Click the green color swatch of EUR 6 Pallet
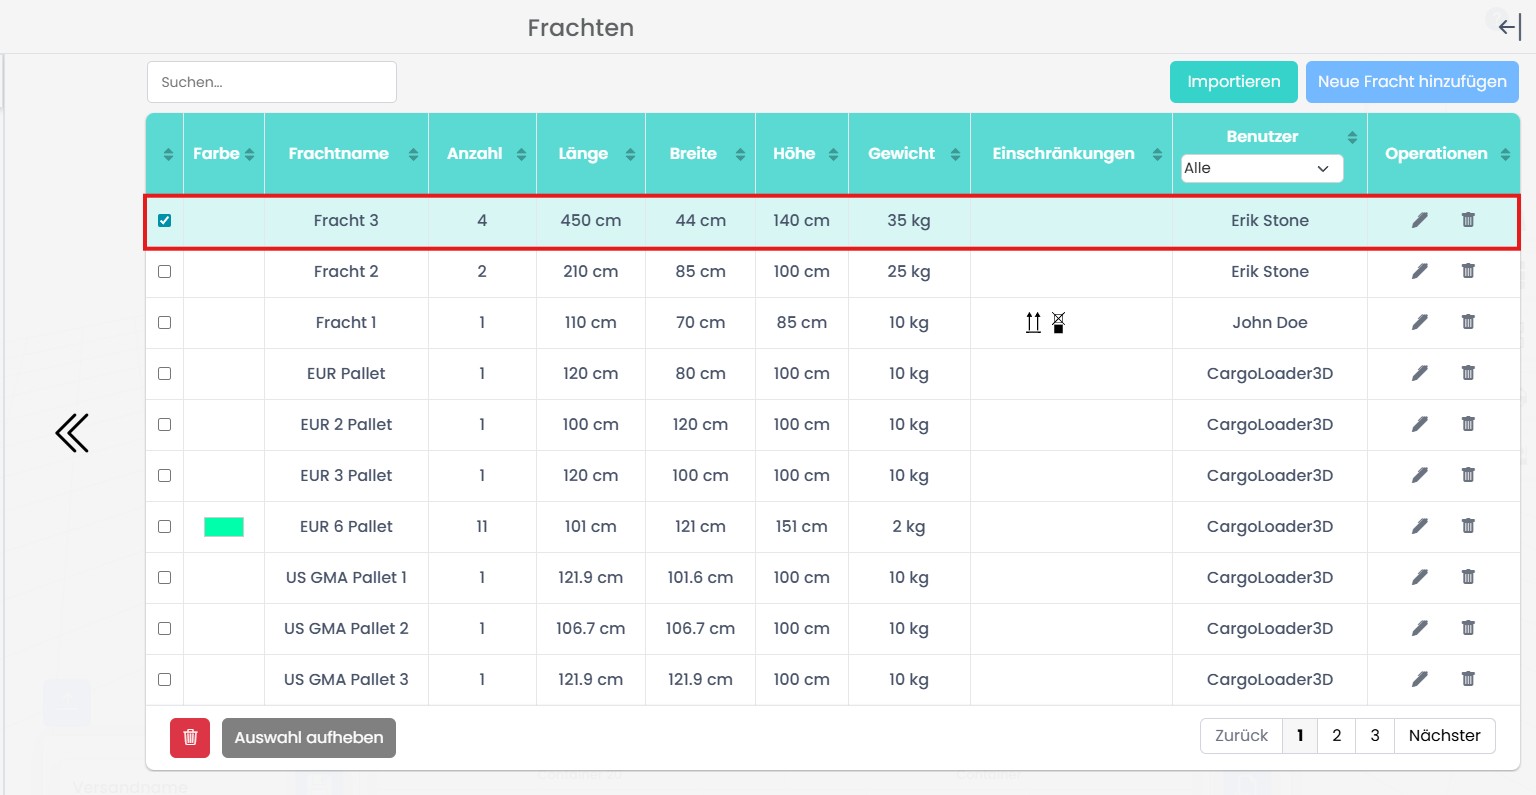Screen dimensions: 1536x795 click(x=224, y=527)
